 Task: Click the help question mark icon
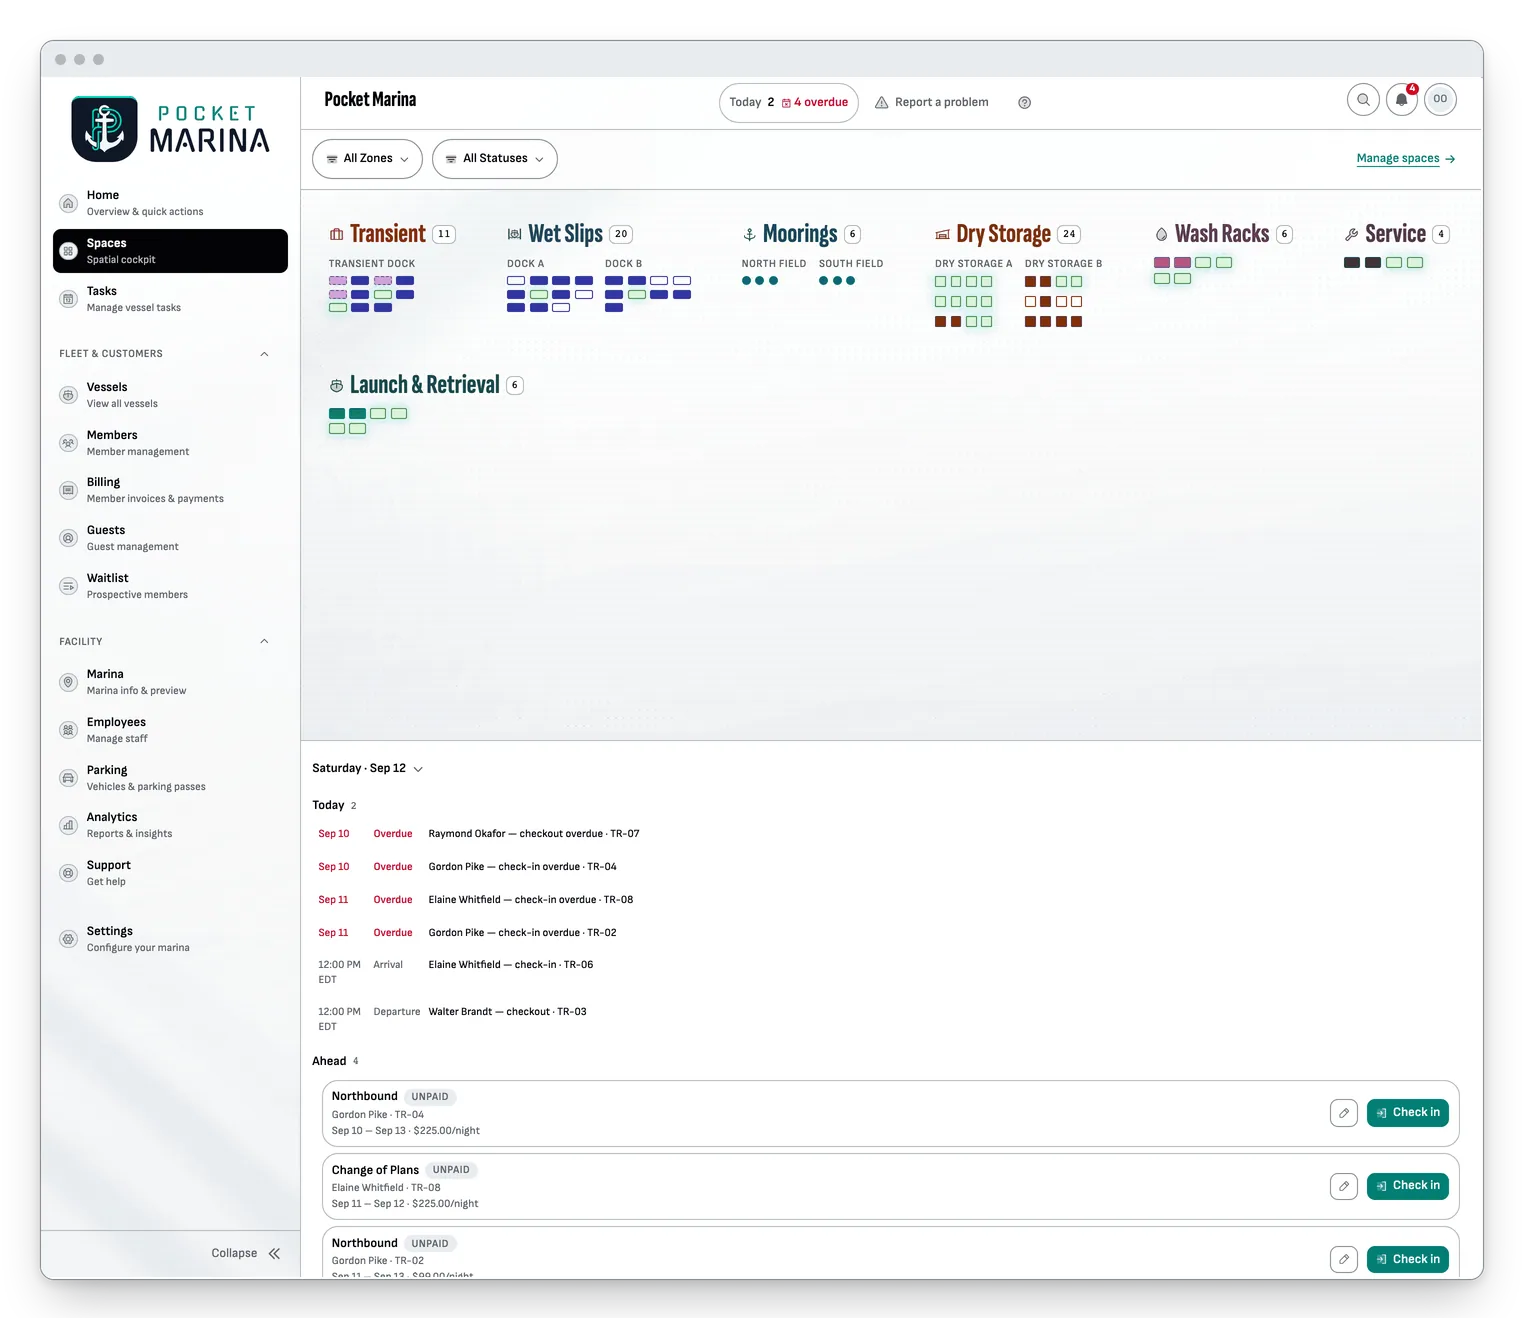pos(1024,102)
